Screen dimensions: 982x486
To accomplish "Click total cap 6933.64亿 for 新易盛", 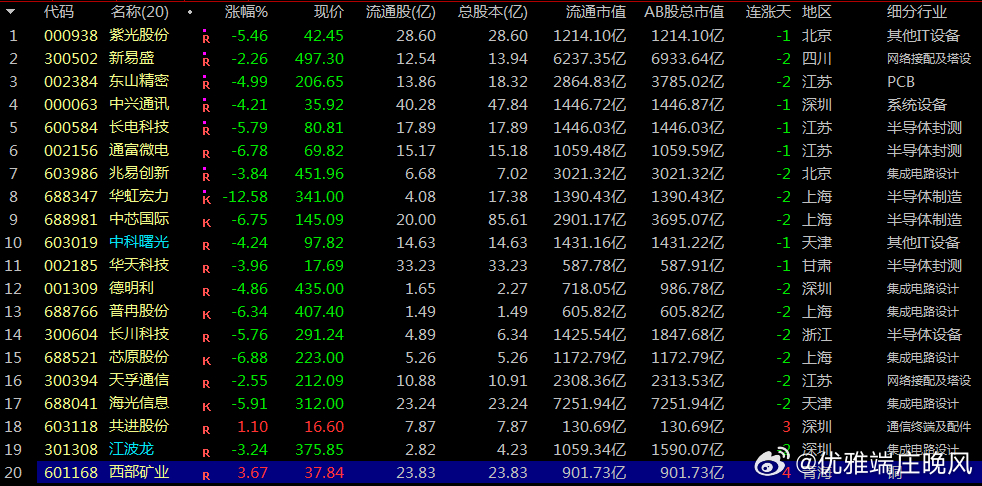I will 688,59.
